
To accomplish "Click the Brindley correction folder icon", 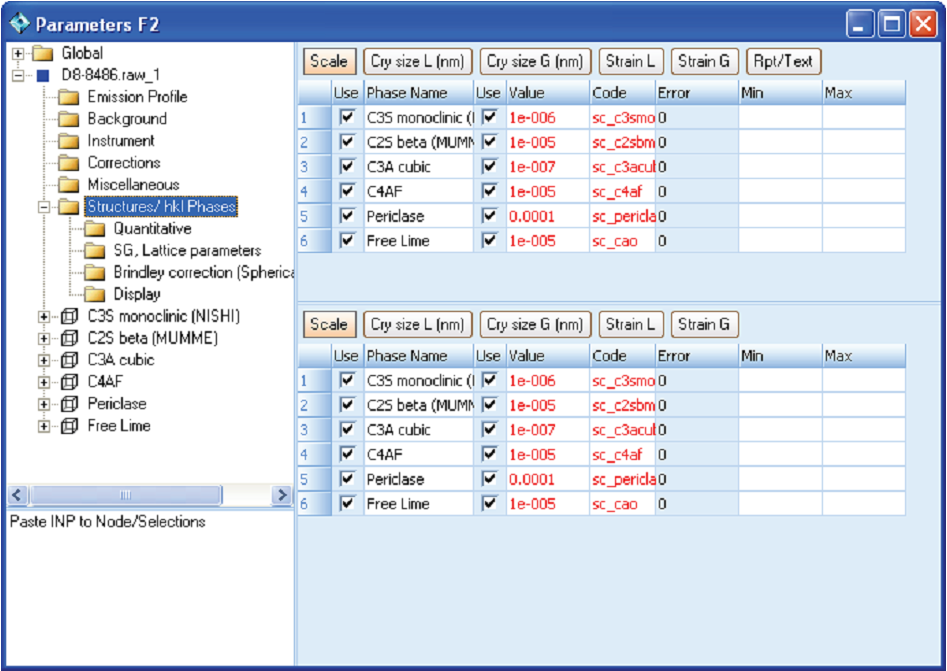I will coord(95,272).
